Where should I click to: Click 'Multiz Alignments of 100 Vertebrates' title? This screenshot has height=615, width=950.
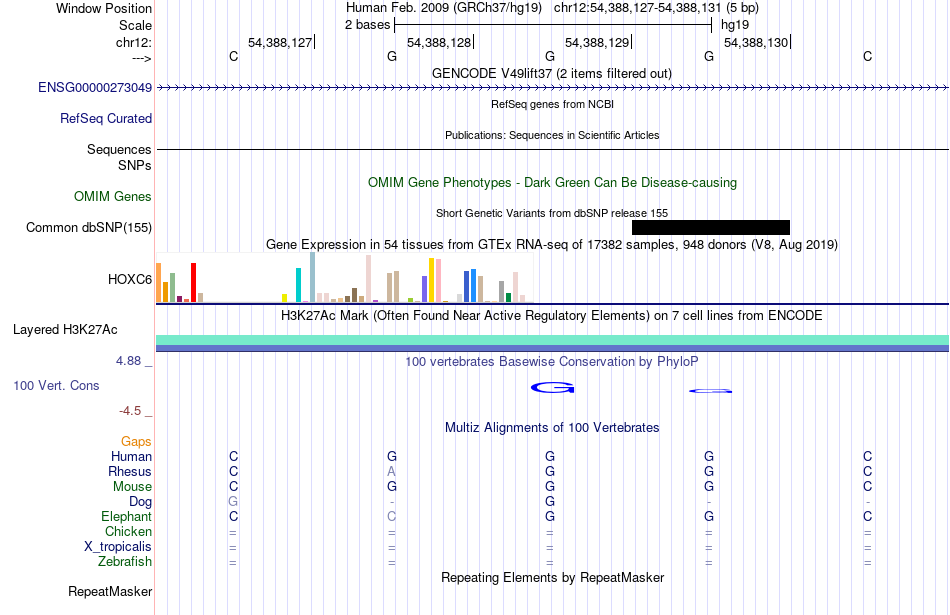tap(552, 428)
